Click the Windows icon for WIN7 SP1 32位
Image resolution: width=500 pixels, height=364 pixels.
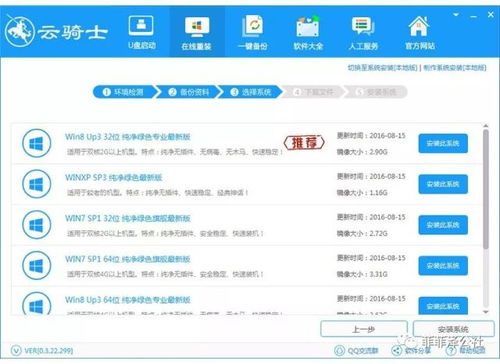point(37,225)
